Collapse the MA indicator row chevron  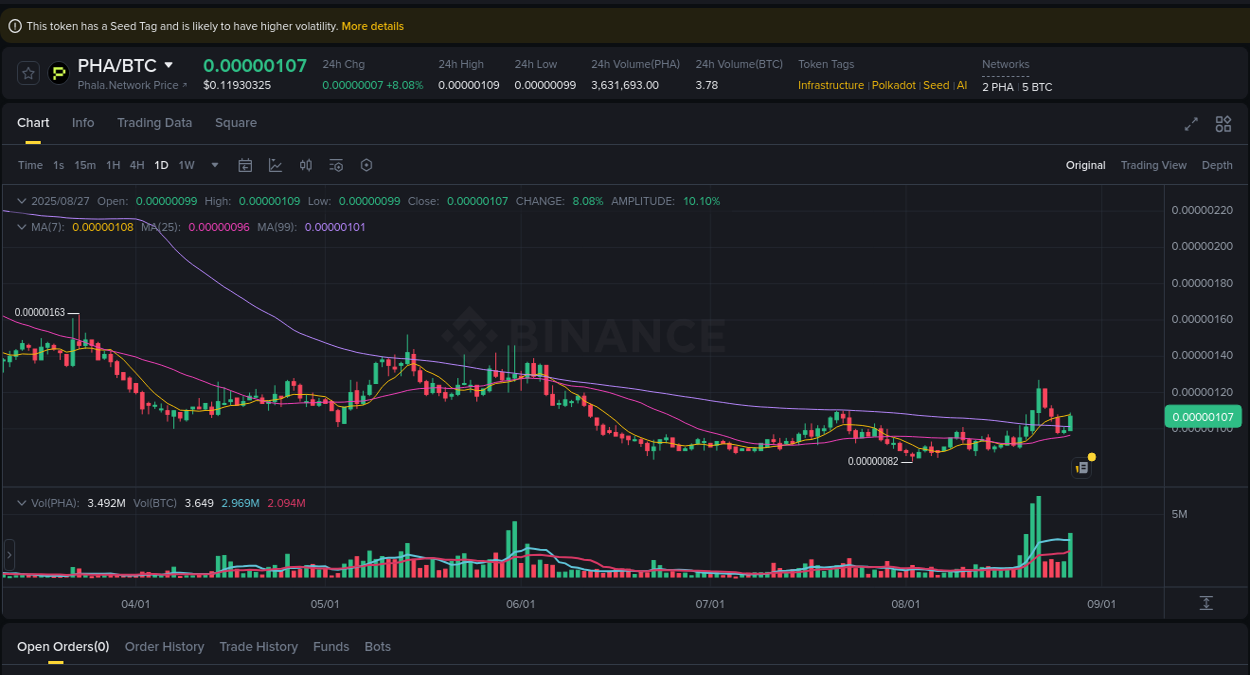20,227
